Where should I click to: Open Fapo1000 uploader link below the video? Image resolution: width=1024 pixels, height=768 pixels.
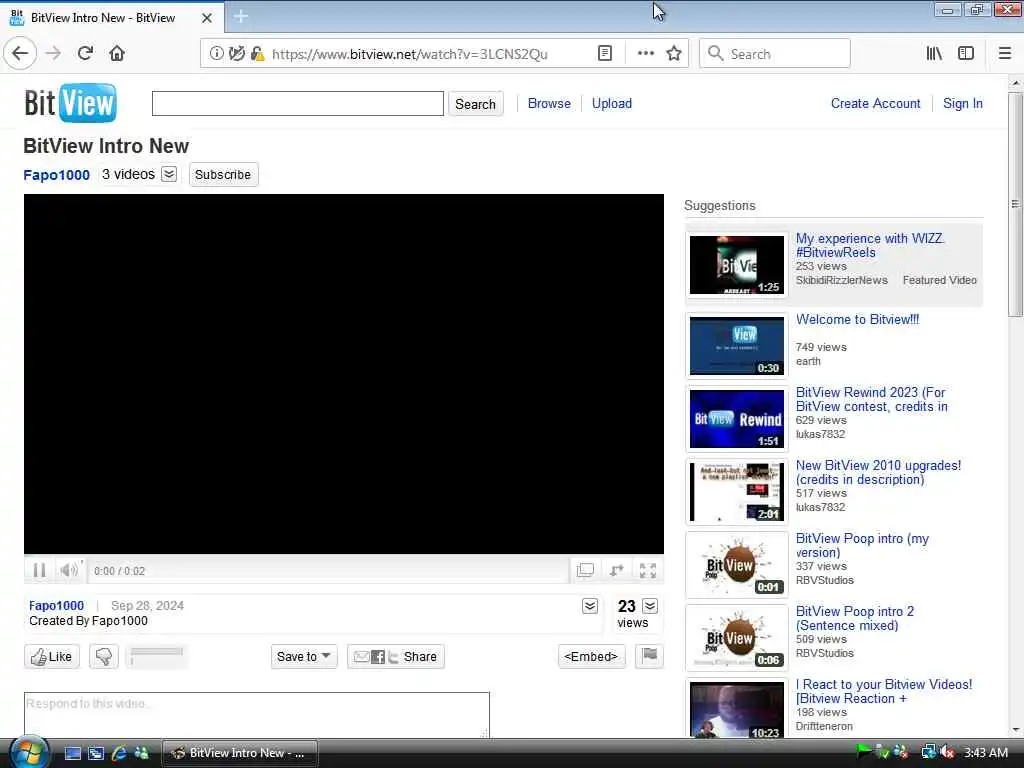point(56,605)
